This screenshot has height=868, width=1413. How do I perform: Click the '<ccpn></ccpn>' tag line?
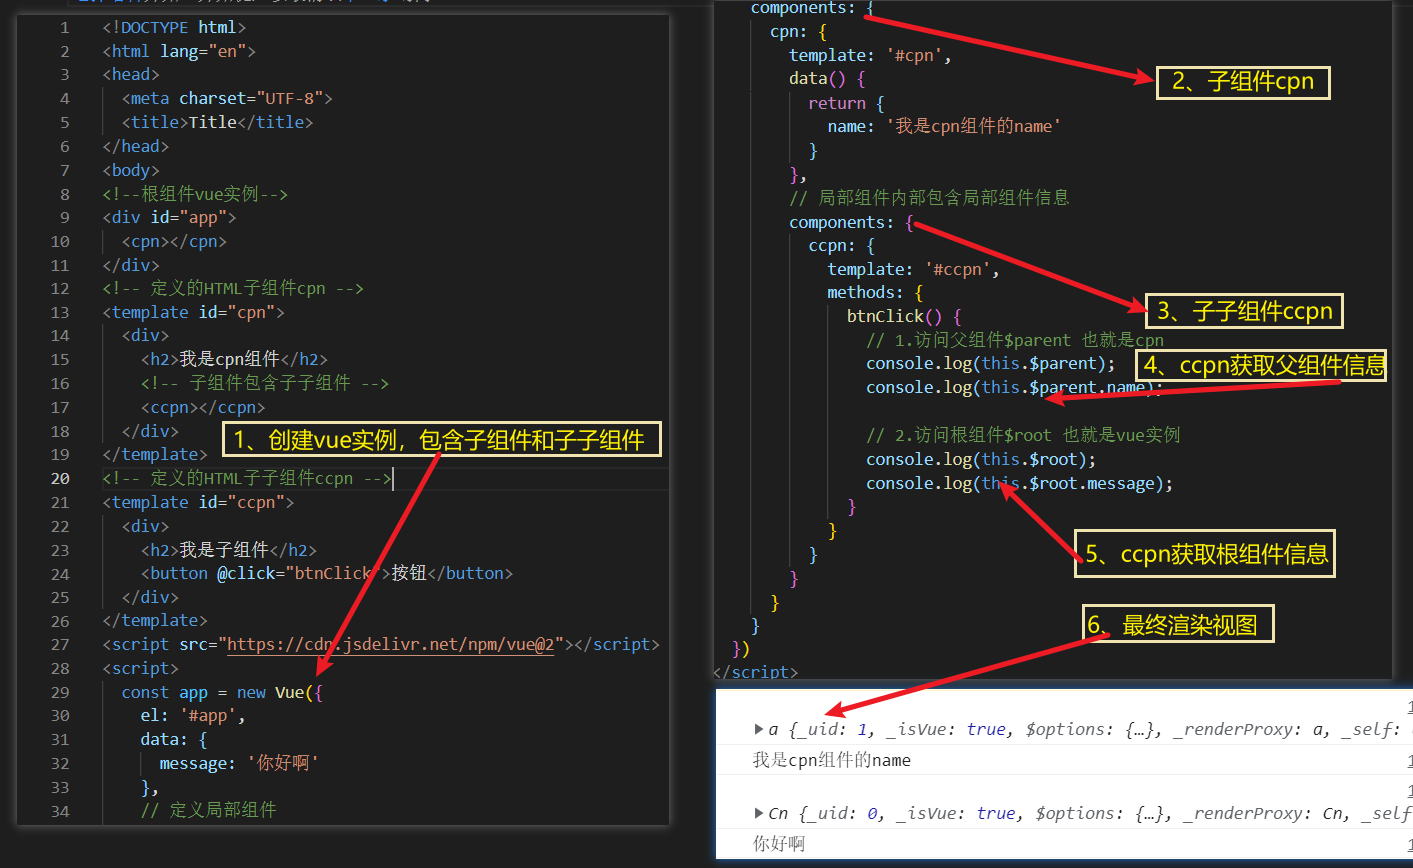coord(203,407)
